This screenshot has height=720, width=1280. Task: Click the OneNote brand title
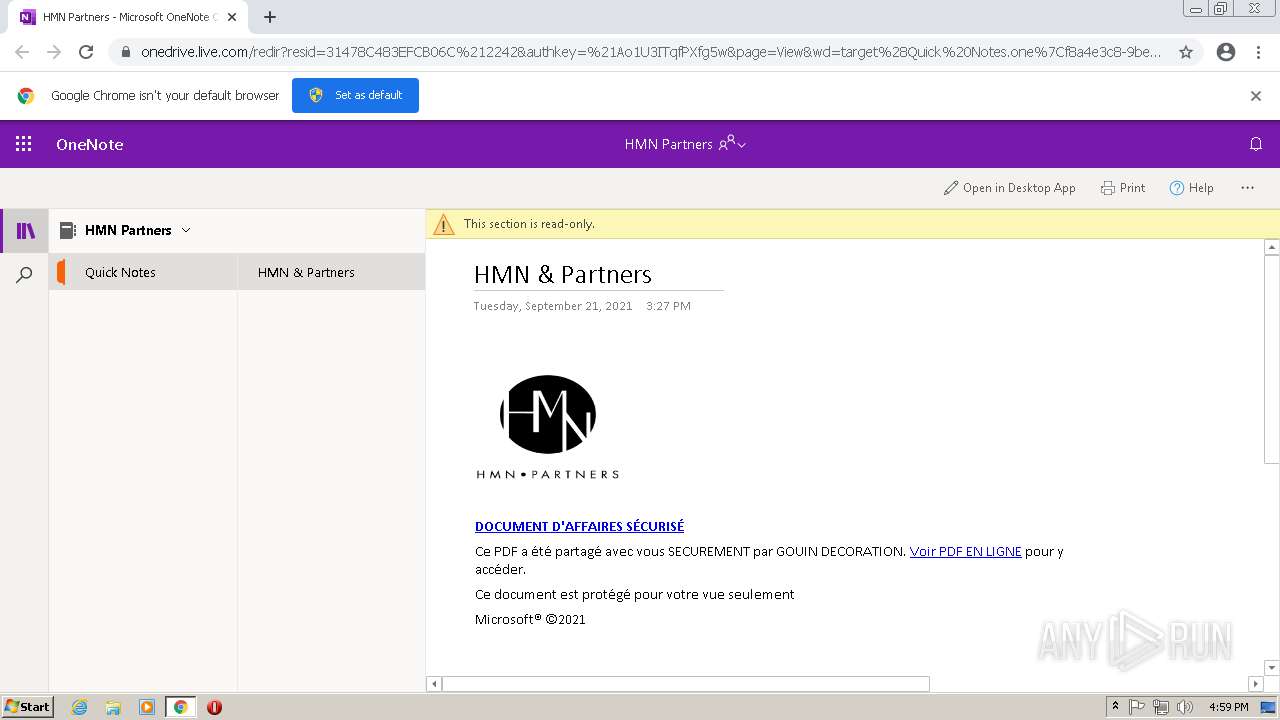pos(90,144)
